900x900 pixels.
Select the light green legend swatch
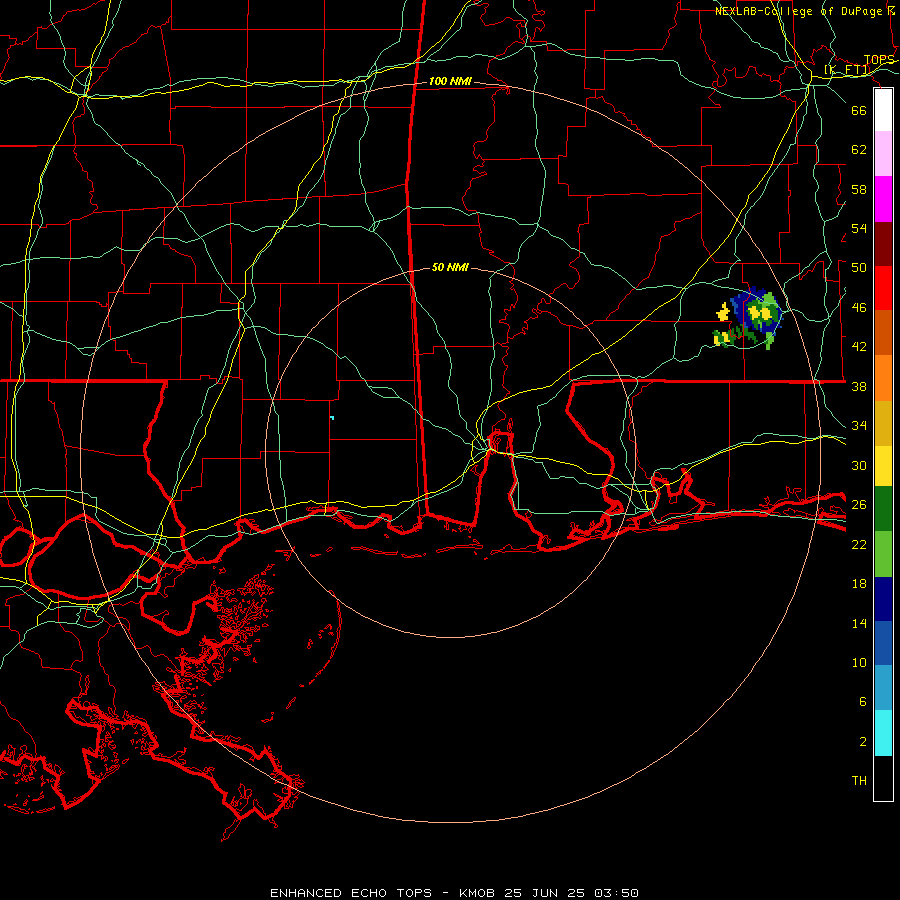[883, 554]
